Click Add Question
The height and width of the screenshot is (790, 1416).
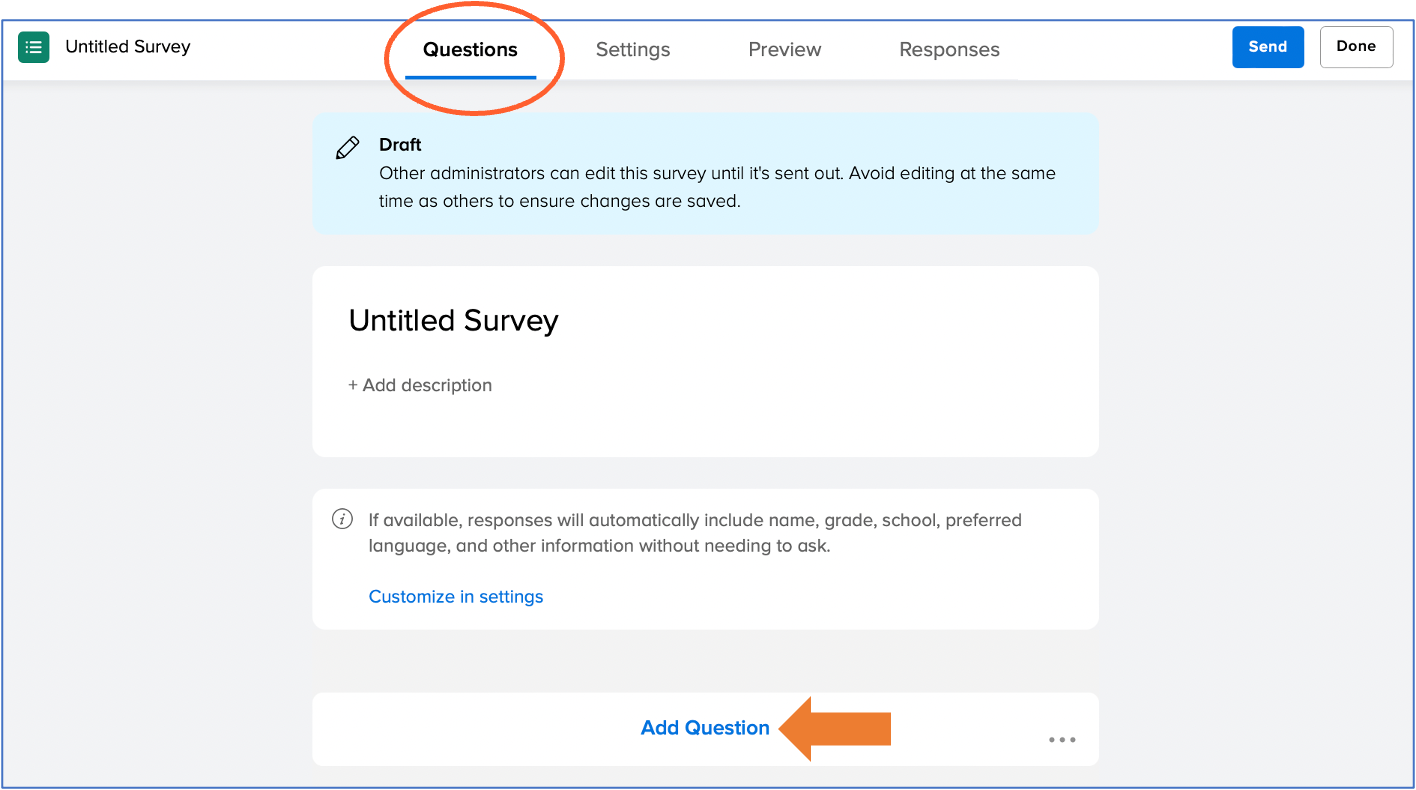click(704, 728)
